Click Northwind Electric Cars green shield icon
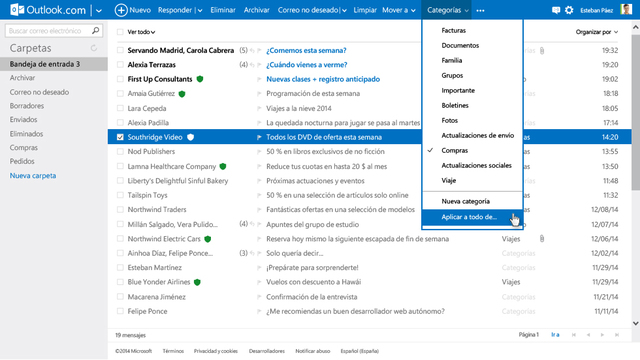This screenshot has width=640, height=360. click(x=208, y=239)
